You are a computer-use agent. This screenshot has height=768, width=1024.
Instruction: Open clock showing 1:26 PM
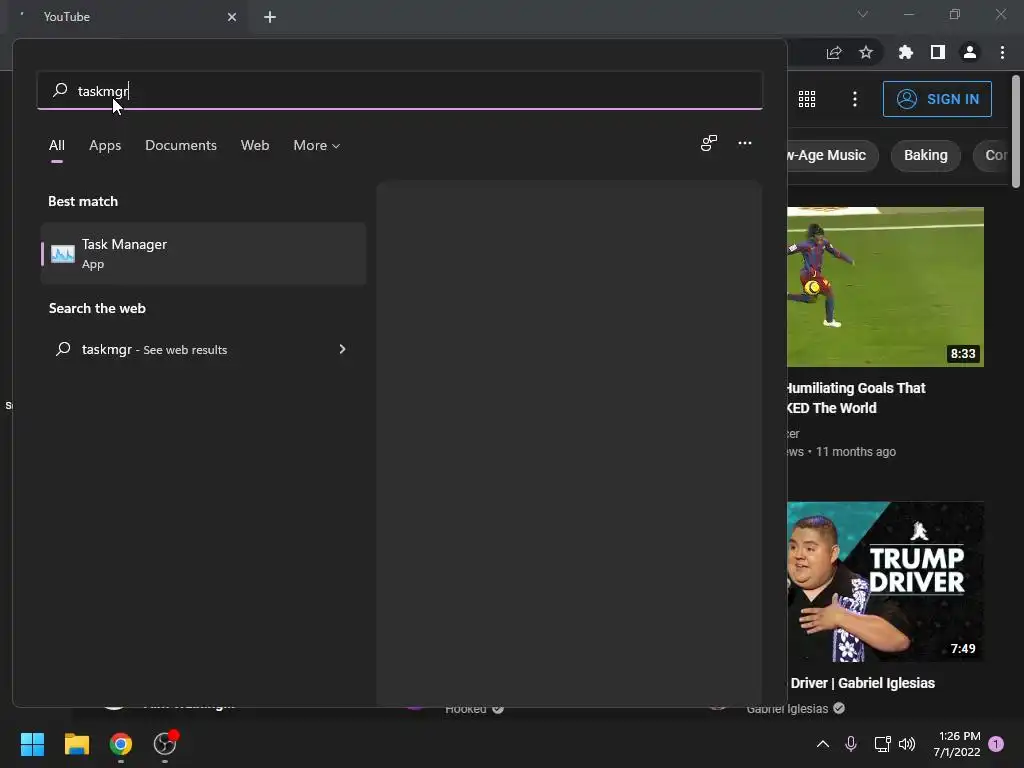[957, 744]
